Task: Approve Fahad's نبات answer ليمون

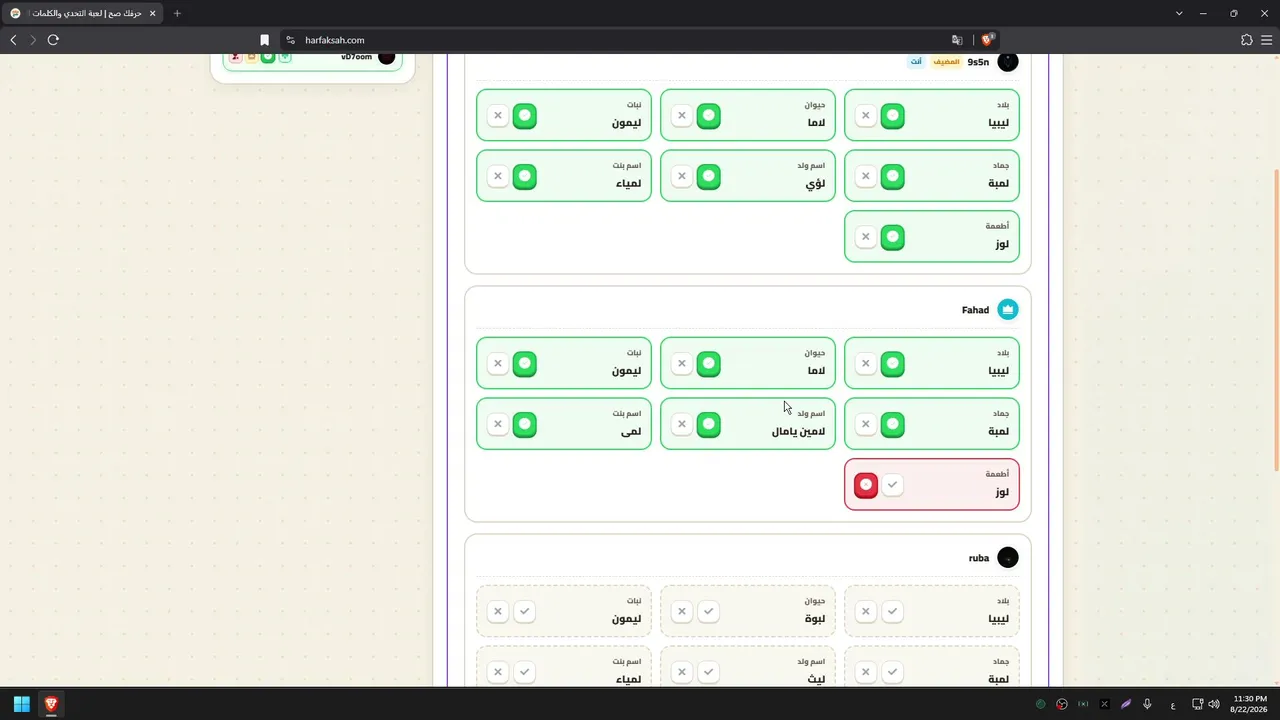Action: pos(524,364)
